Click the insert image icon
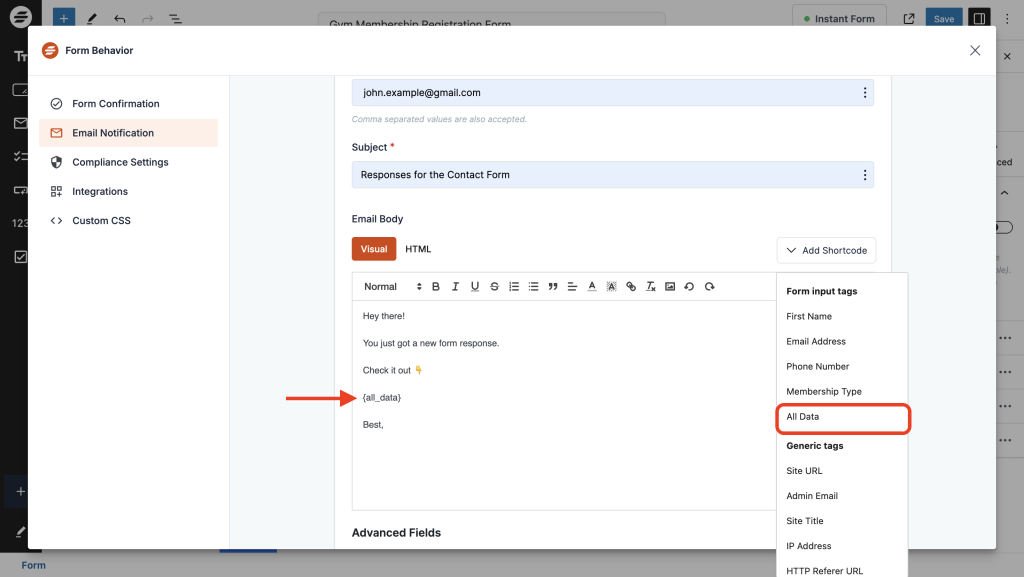The height and width of the screenshot is (577, 1024). pyautogui.click(x=670, y=287)
